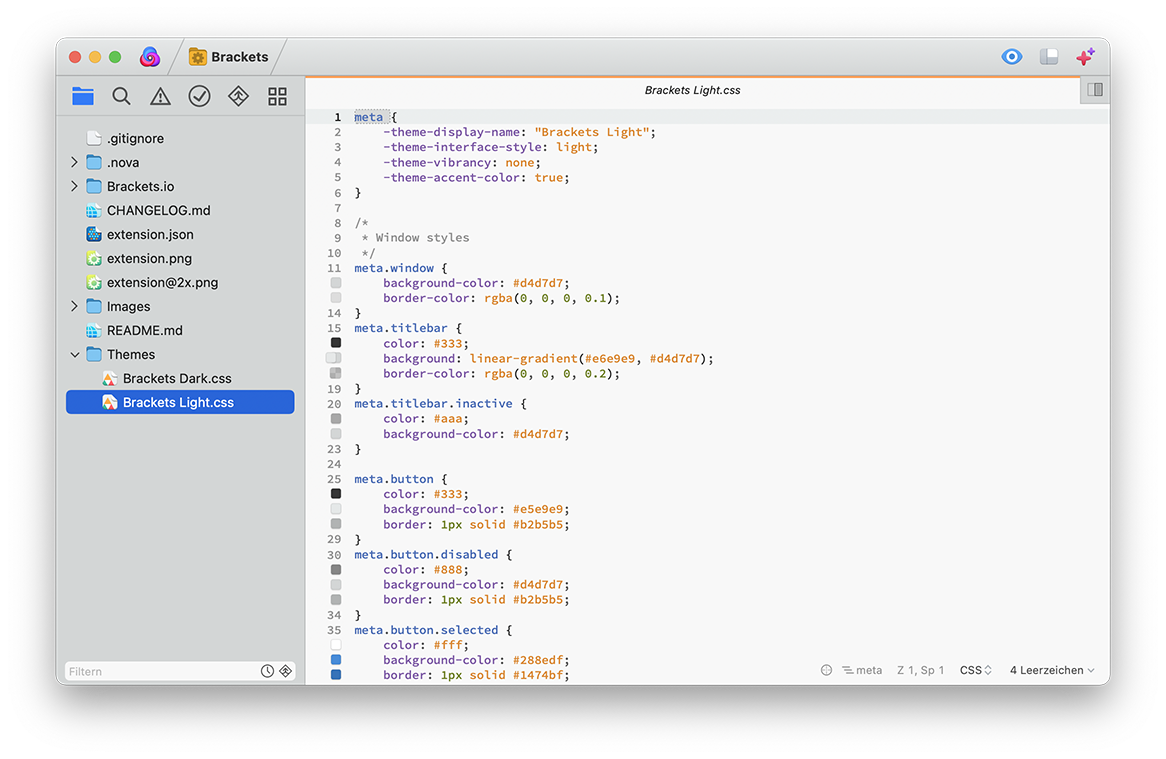
Task: Open the Files sidebar folder icon
Action: coord(83,96)
